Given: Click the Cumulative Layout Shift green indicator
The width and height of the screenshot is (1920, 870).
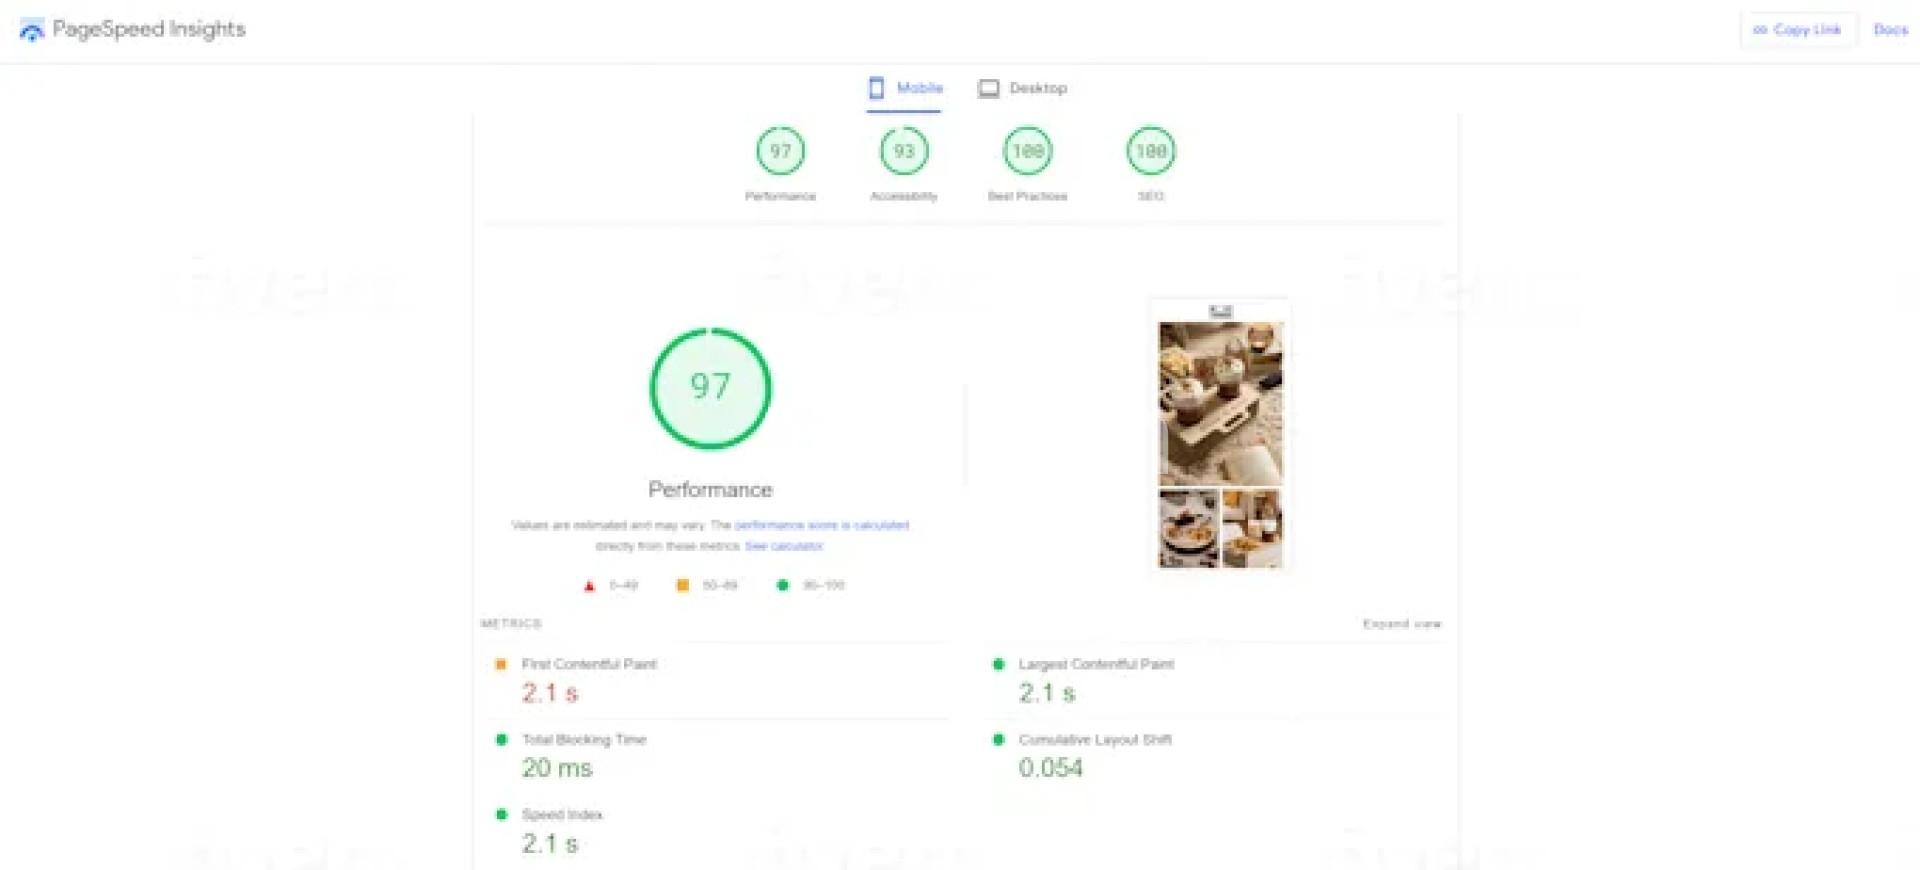Looking at the screenshot, I should pyautogui.click(x=998, y=740).
